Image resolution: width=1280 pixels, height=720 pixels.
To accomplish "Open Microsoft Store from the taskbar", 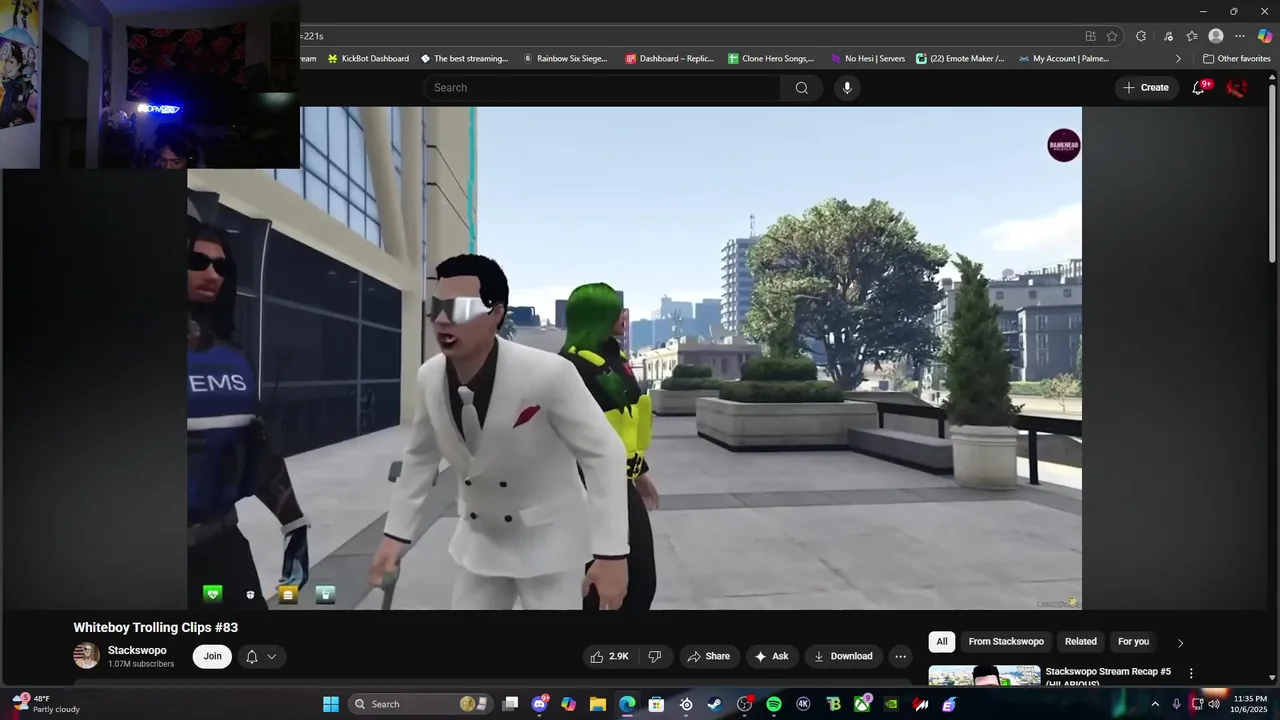I will tap(656, 704).
